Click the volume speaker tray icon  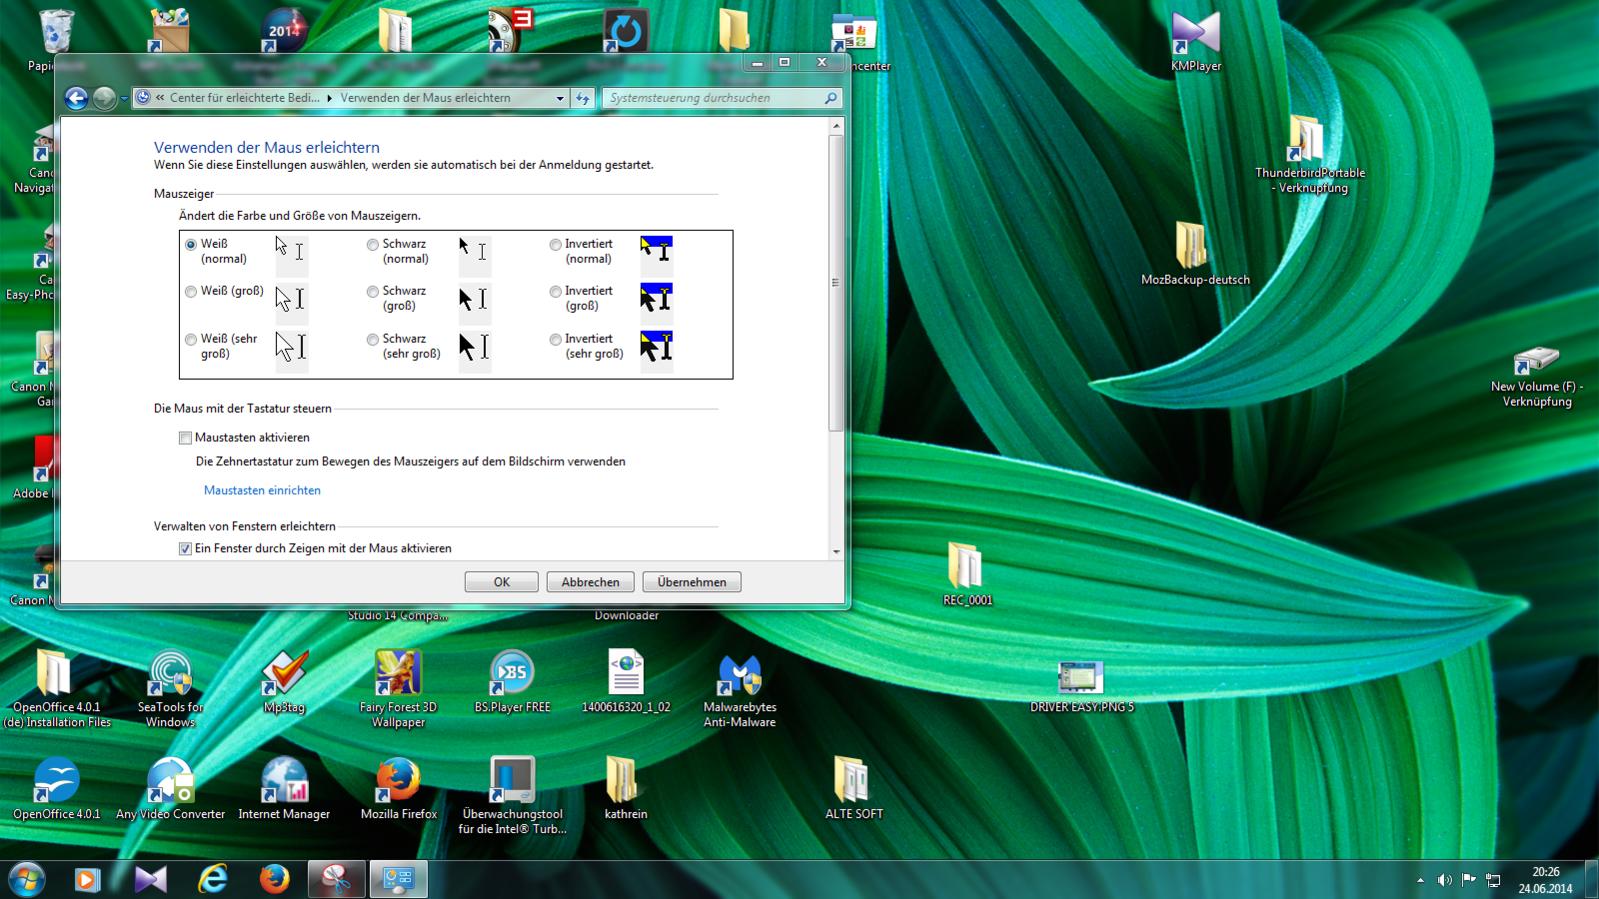[x=1444, y=880]
